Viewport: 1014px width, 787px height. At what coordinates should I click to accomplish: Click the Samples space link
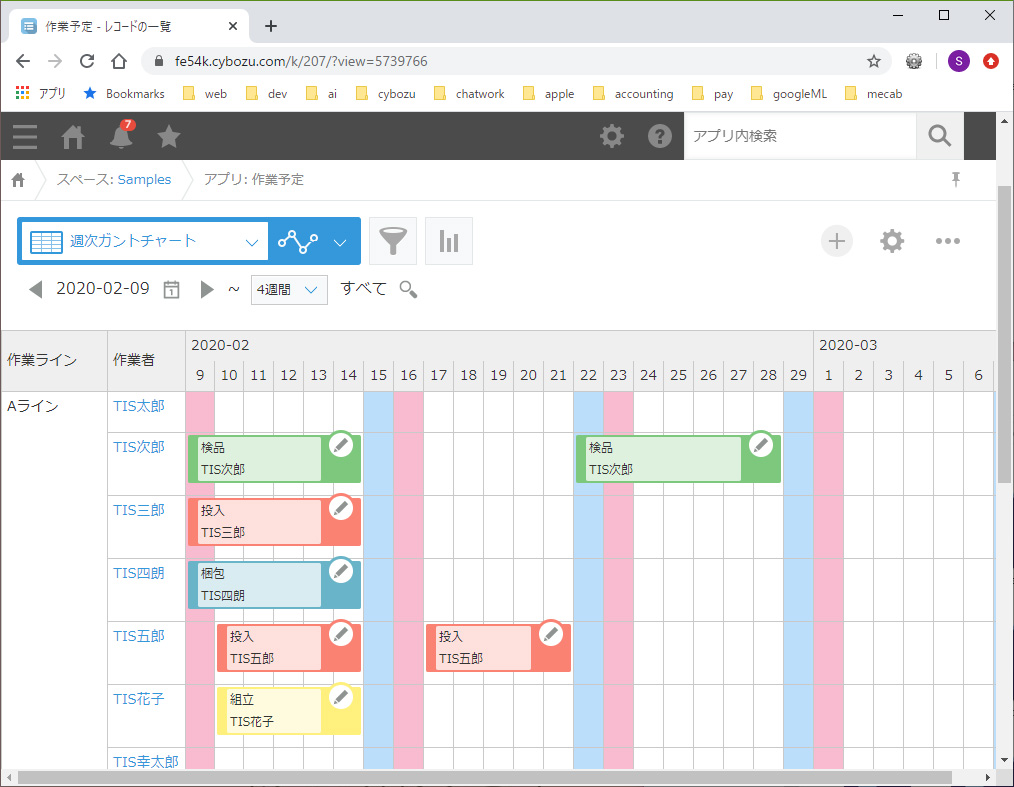click(144, 180)
